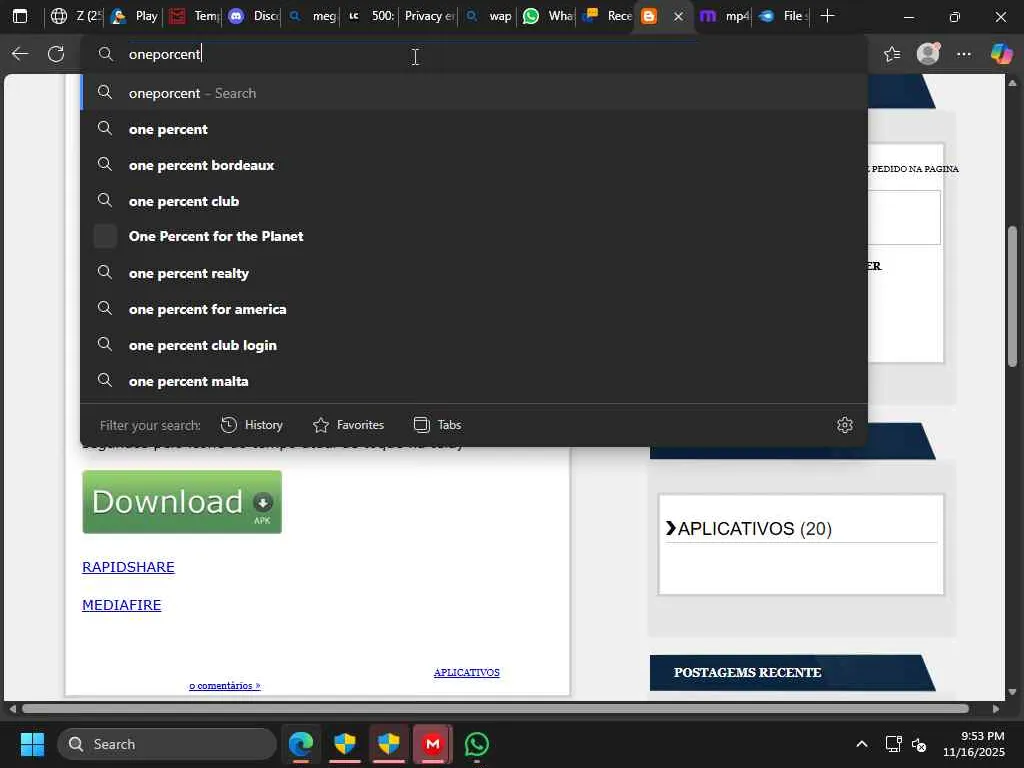Click the green Download APK button
The width and height of the screenshot is (1024, 768).
click(x=182, y=502)
